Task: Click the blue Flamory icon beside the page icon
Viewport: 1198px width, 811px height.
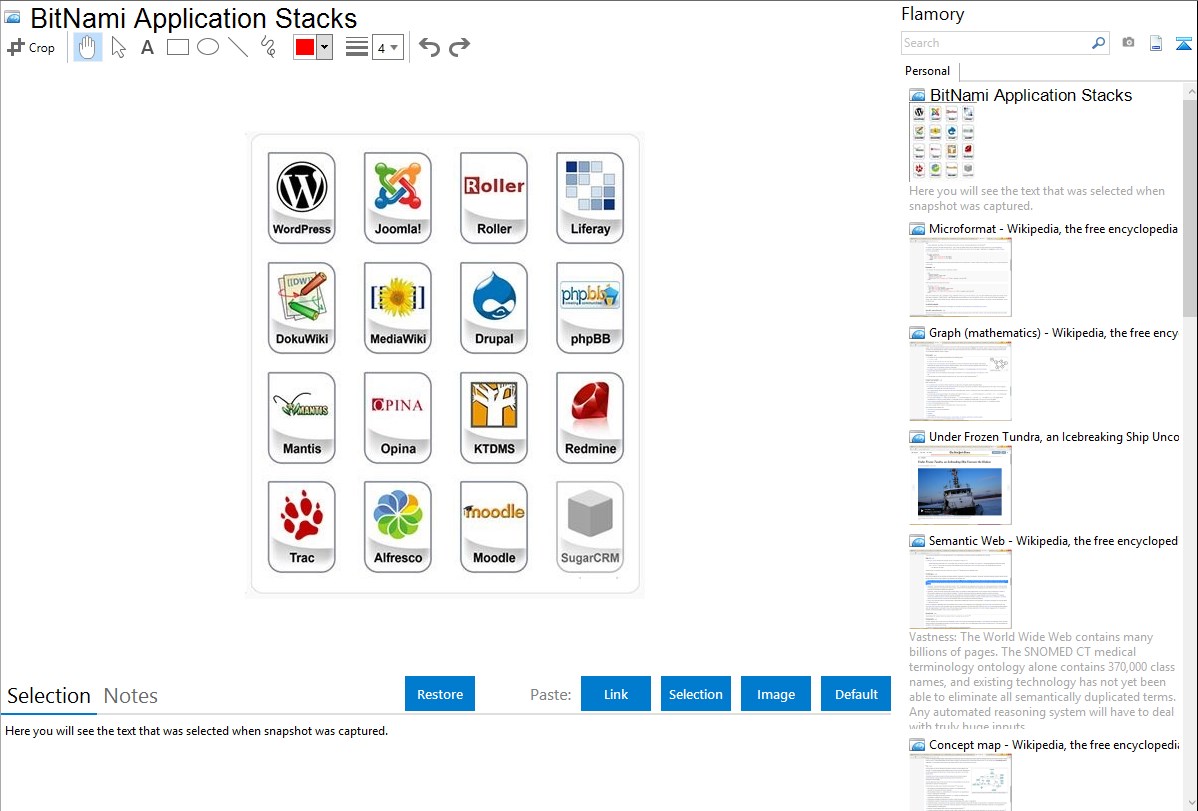Action: (1183, 43)
